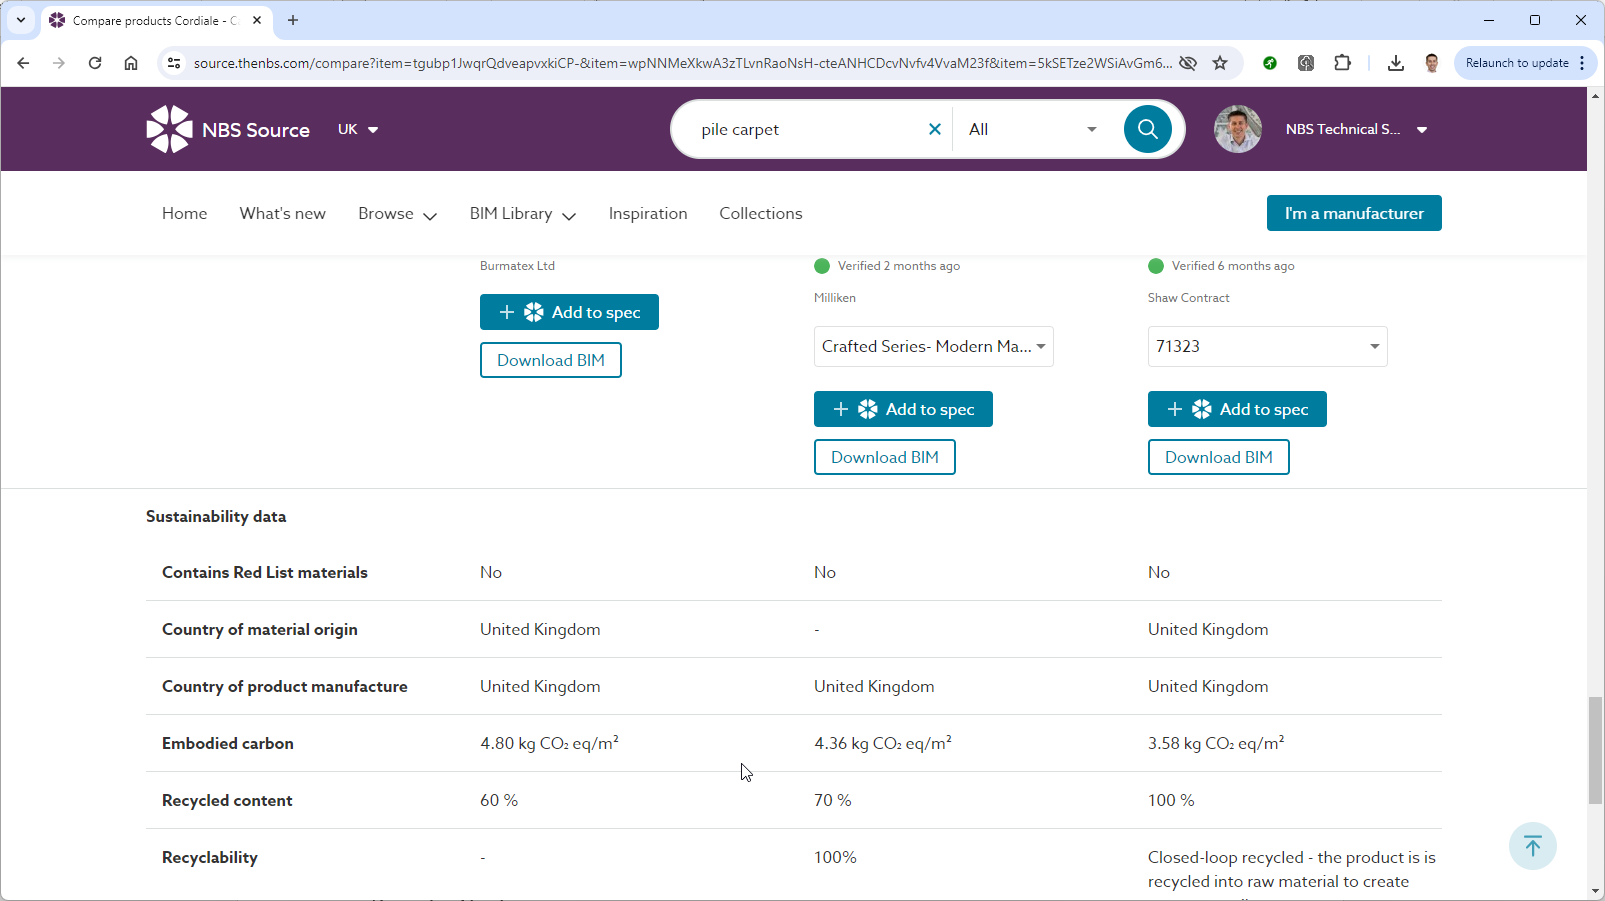Image resolution: width=1605 pixels, height=901 pixels.
Task: Click the Verified 6 months ago status
Action: point(1222,266)
